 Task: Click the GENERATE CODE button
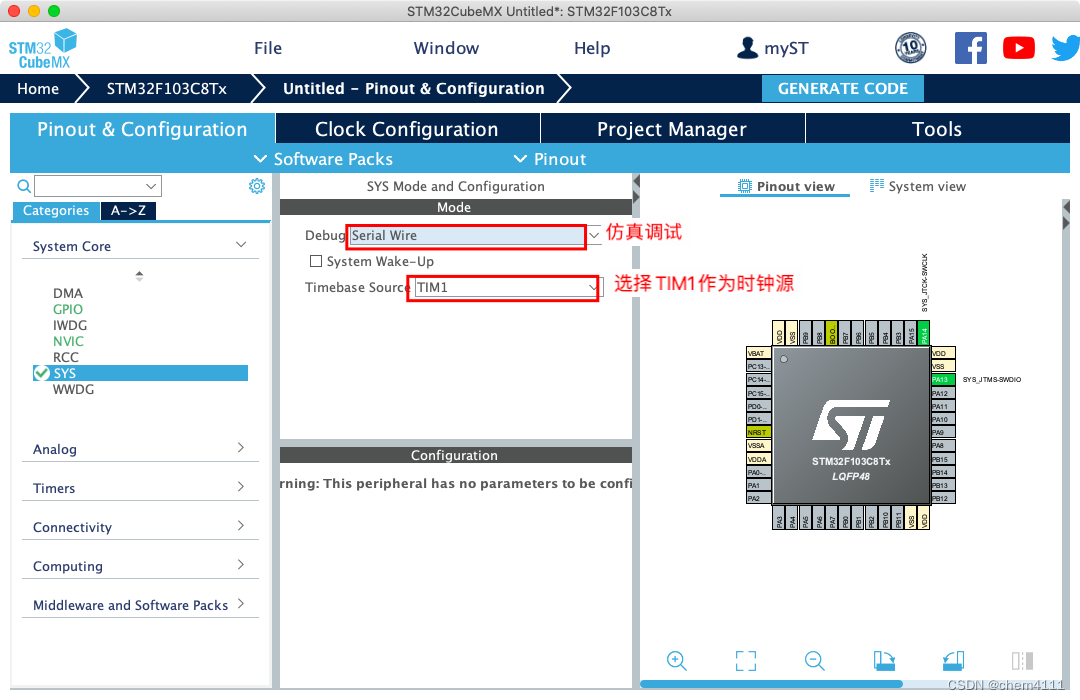click(x=842, y=88)
